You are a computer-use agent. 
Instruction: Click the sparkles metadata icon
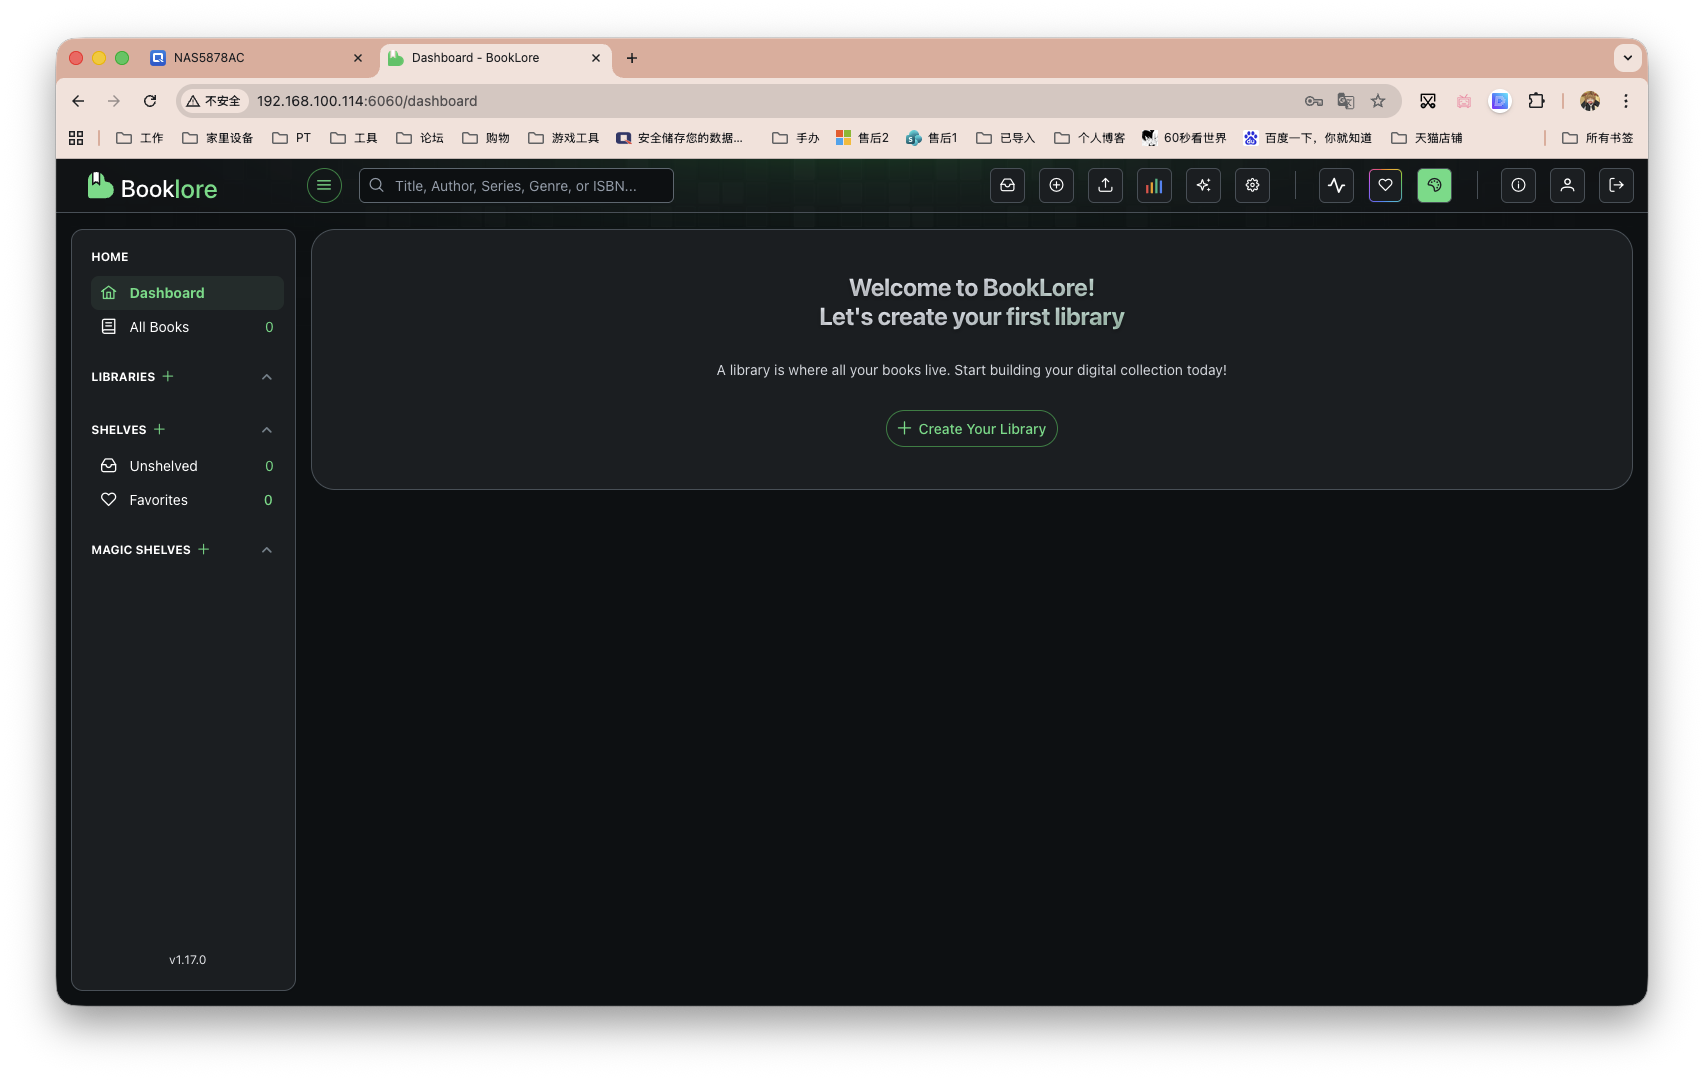(1203, 185)
